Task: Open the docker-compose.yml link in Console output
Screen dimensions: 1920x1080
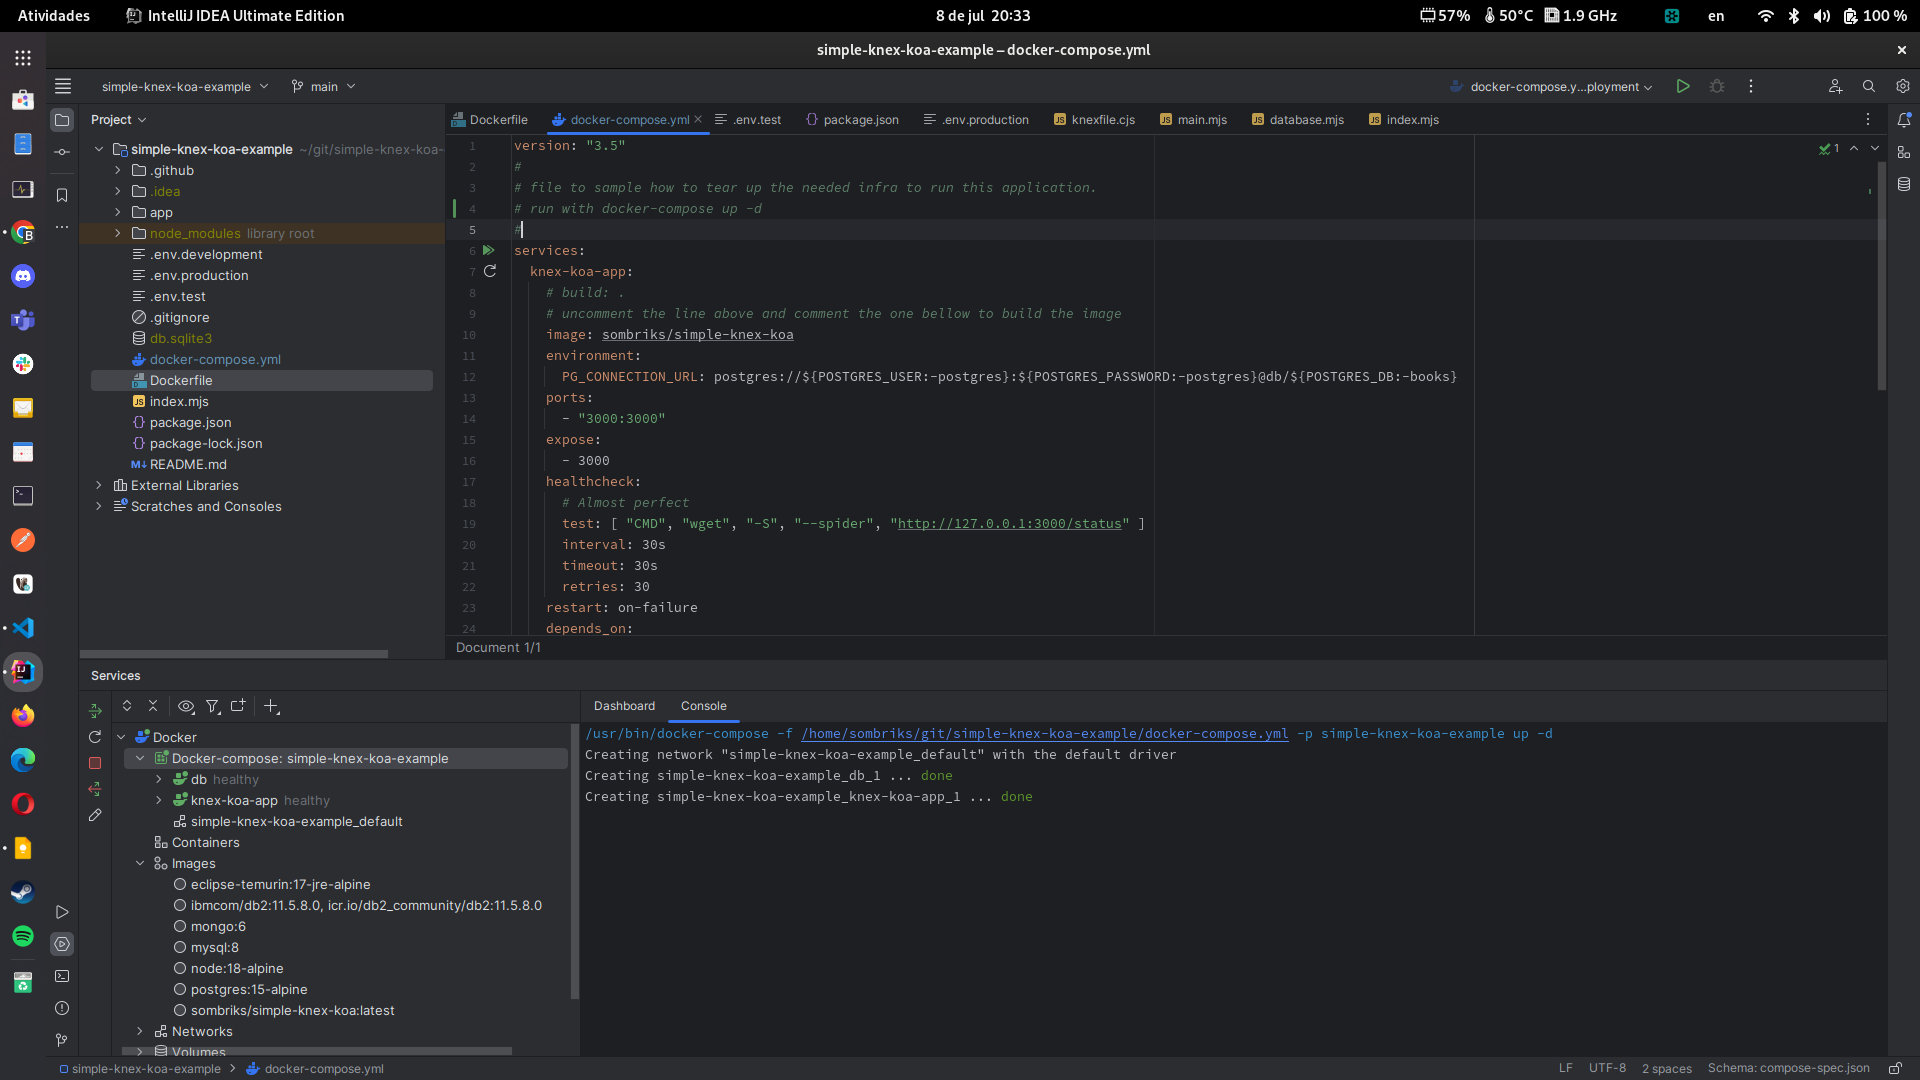Action: point(1045,733)
